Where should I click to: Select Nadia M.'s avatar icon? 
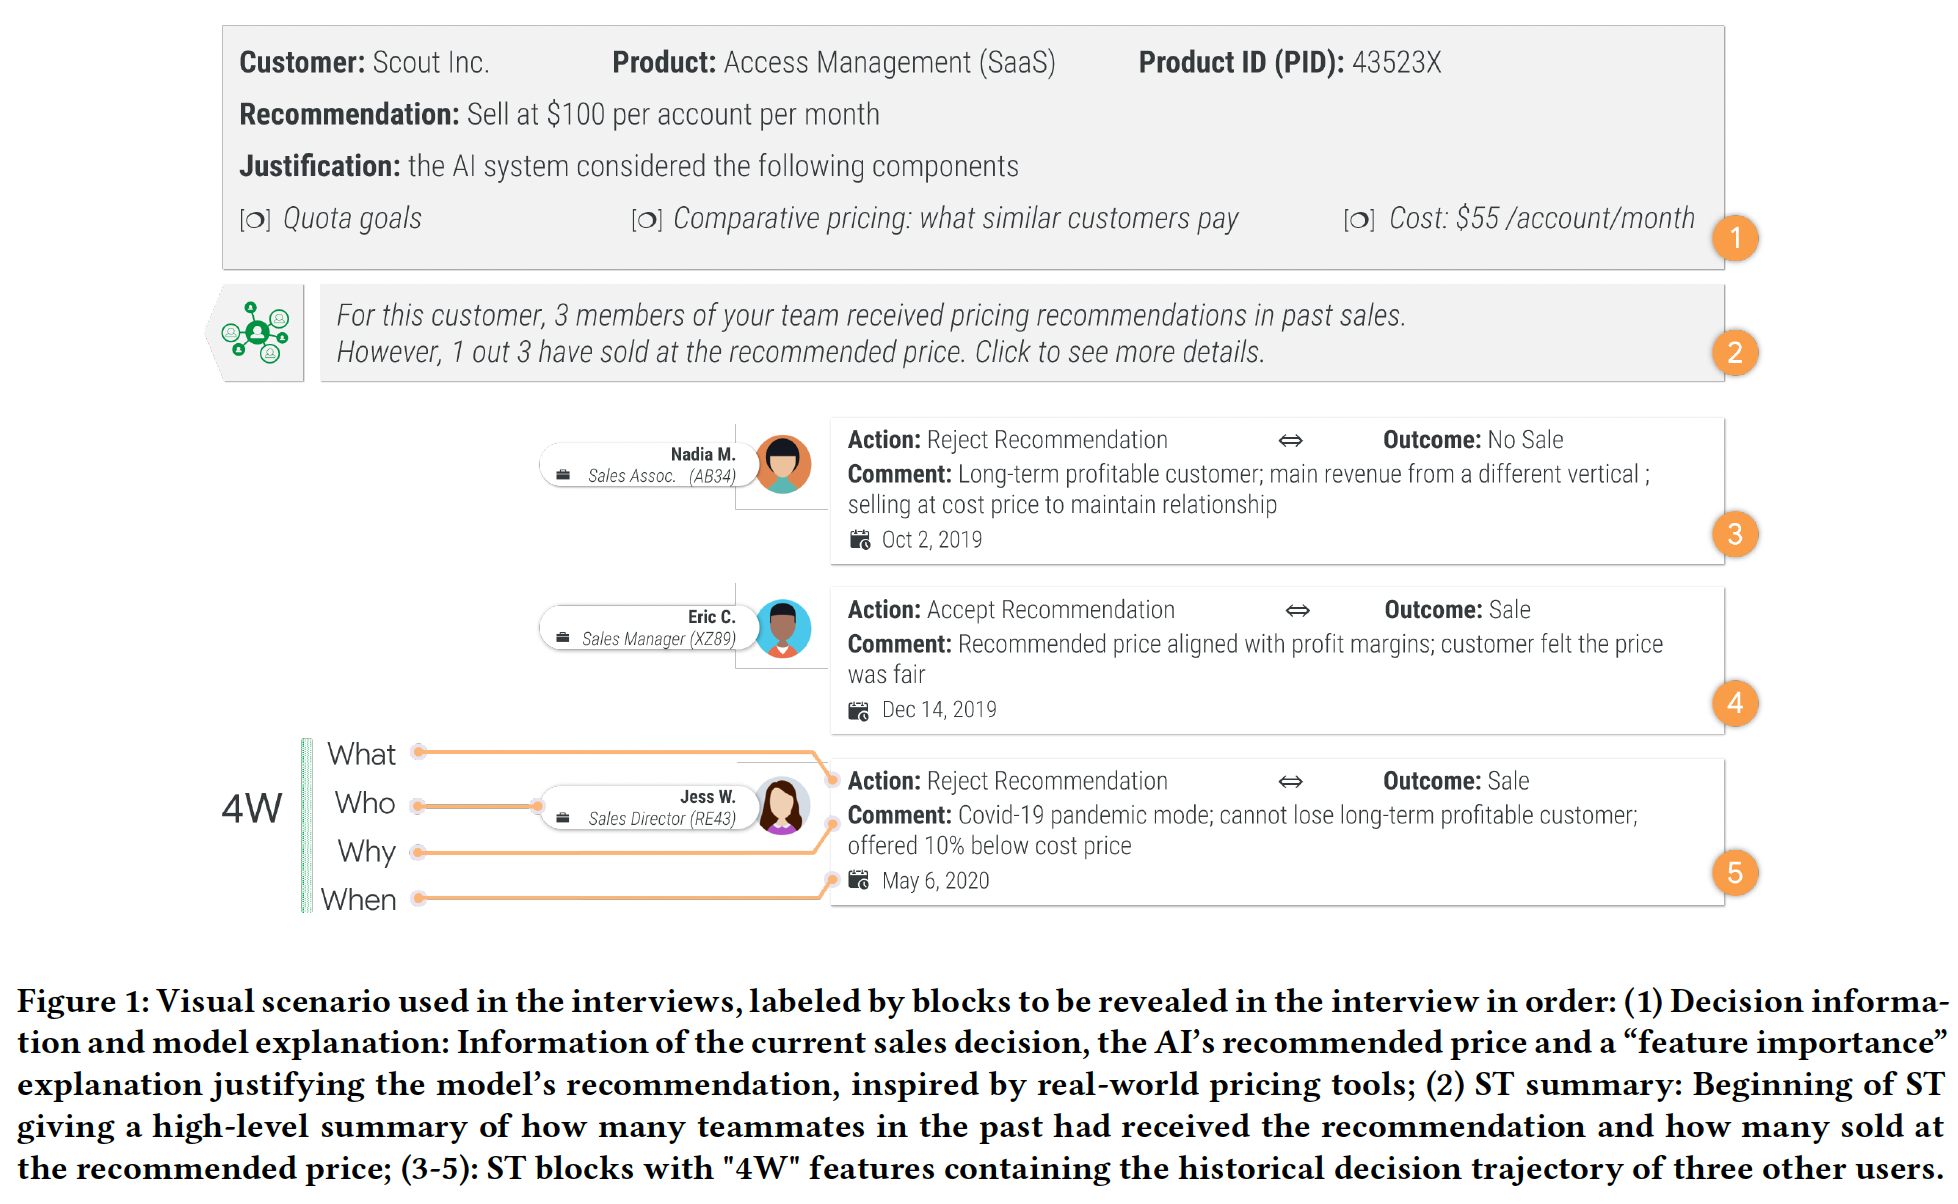coord(783,464)
